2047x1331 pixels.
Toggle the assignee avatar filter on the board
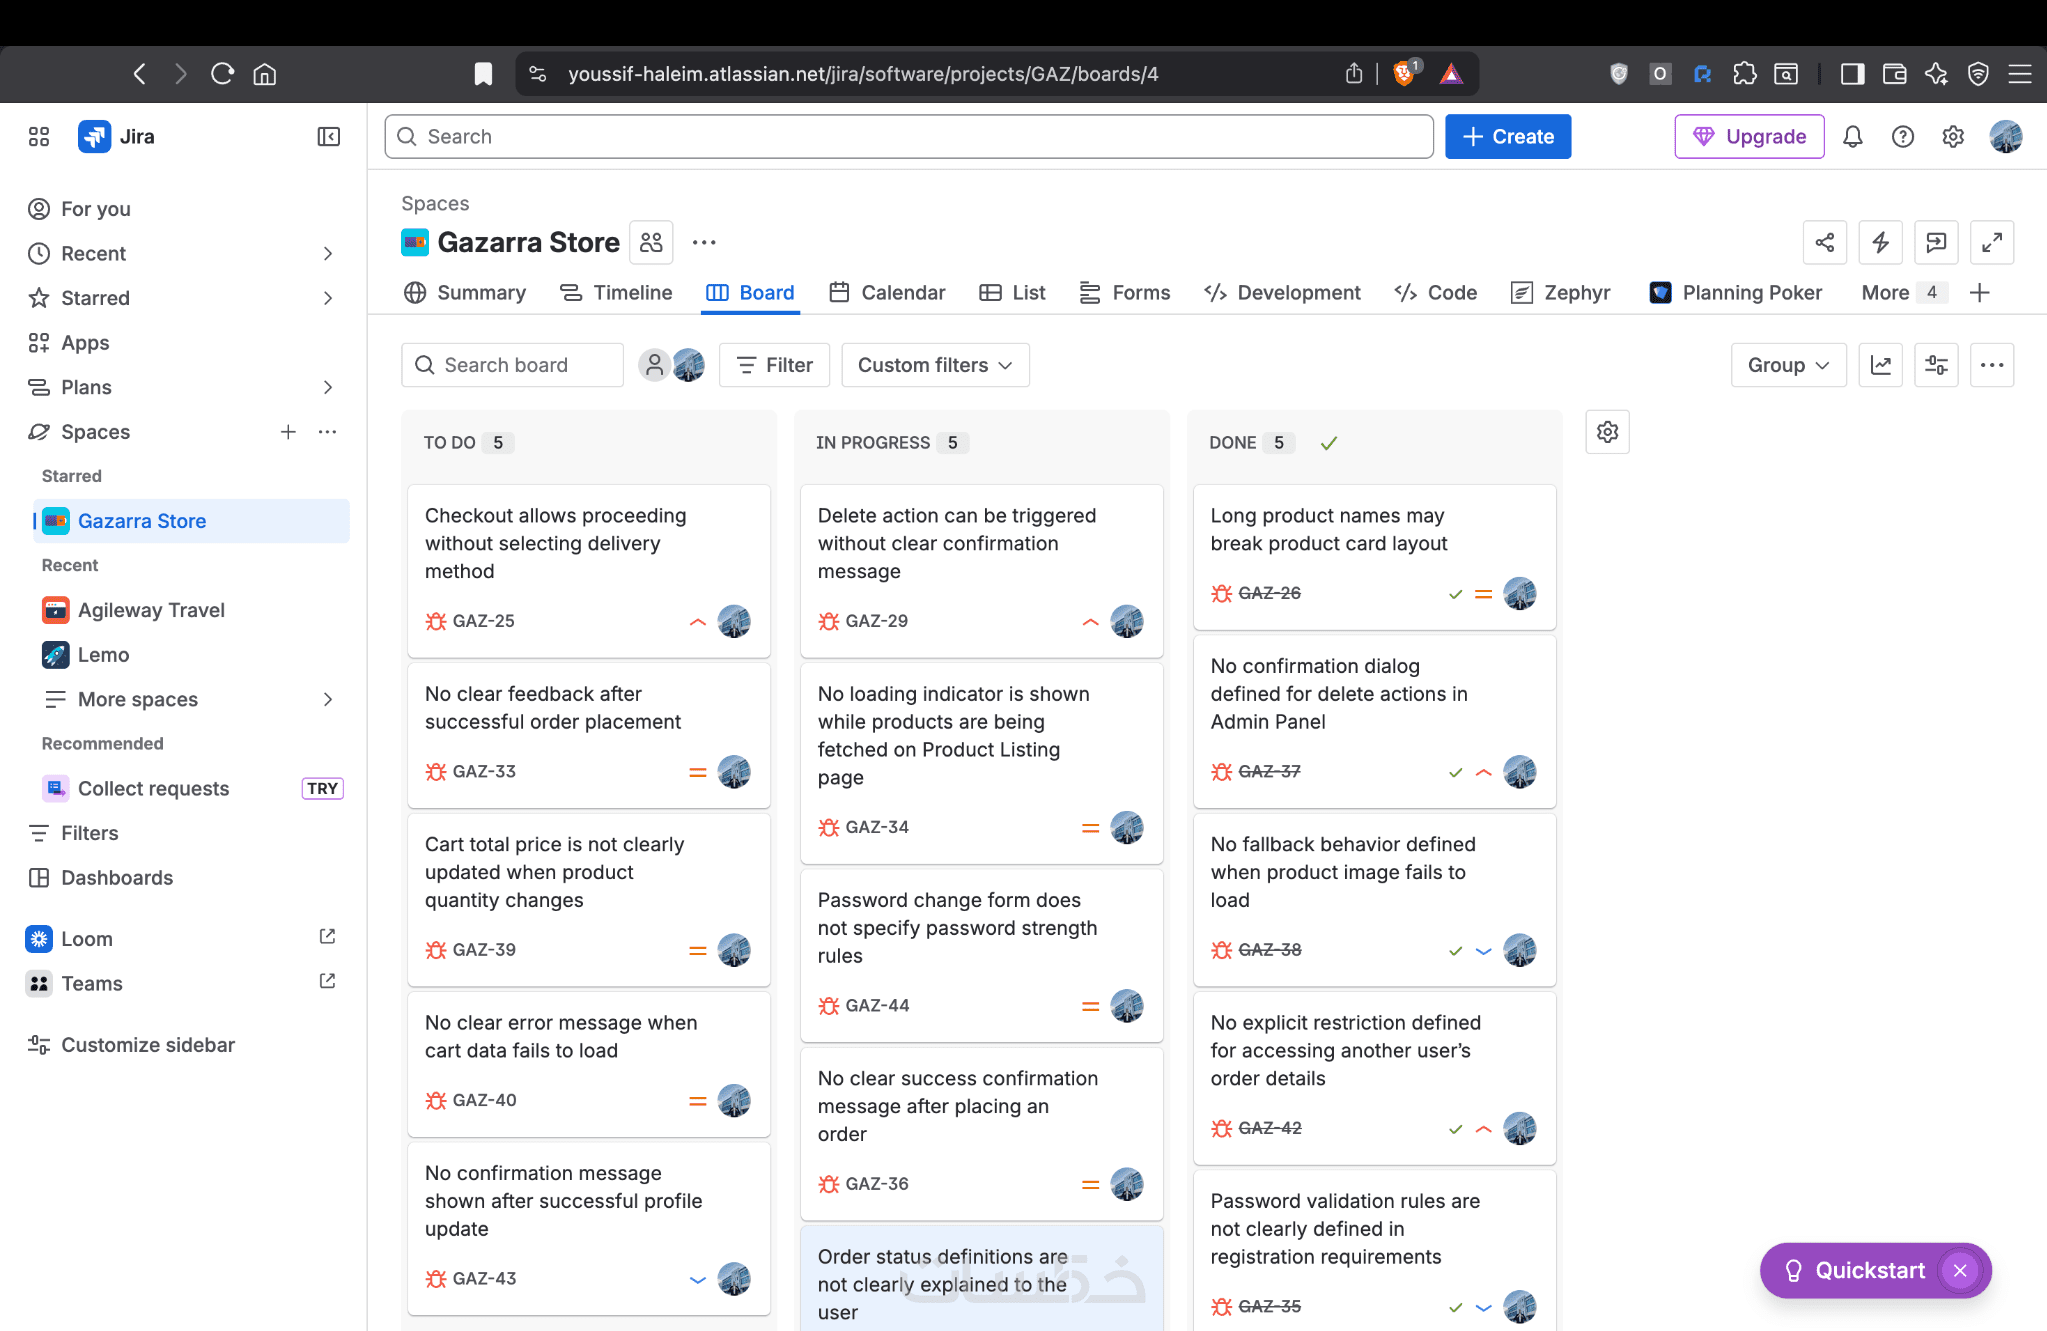coord(689,365)
